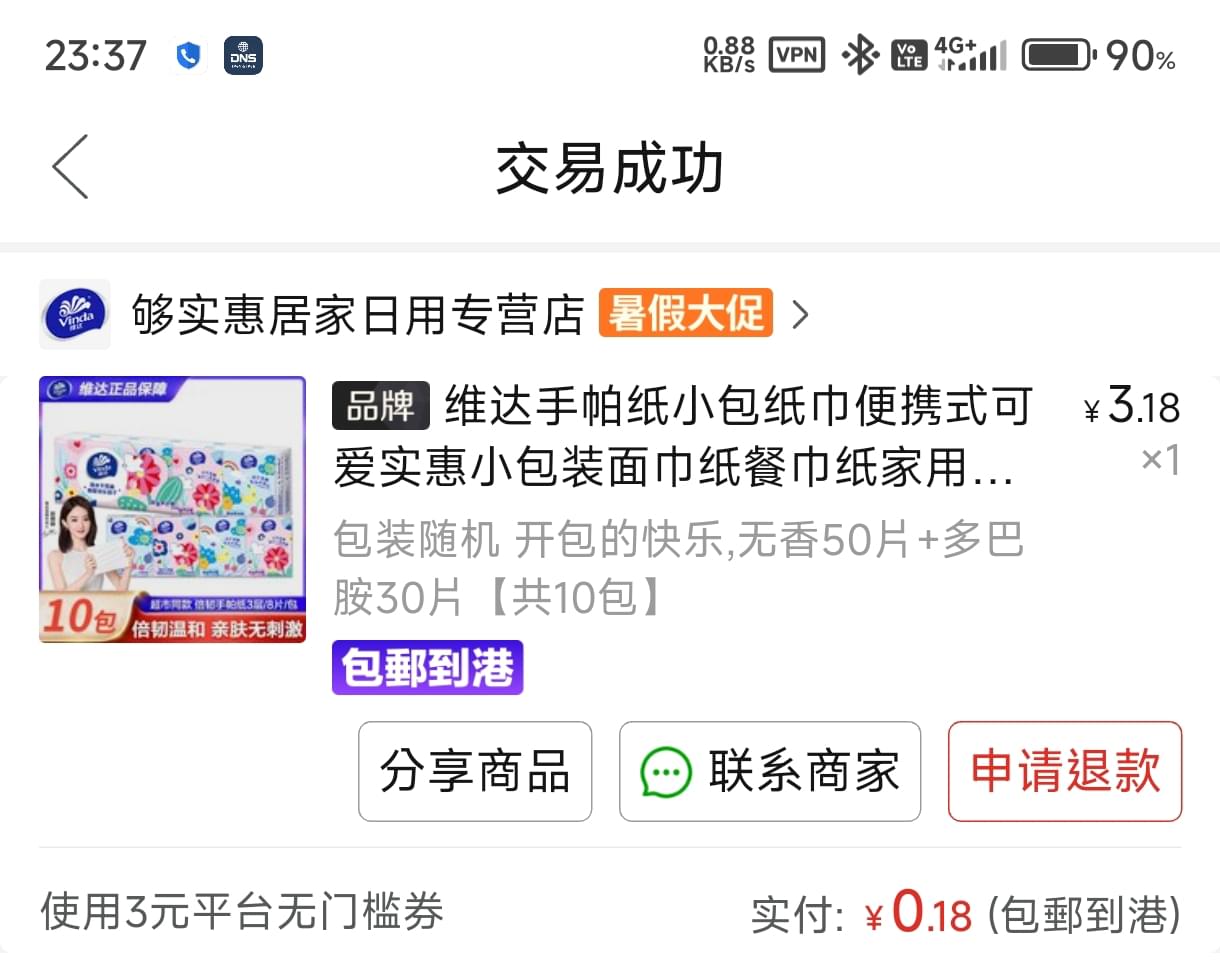The image size is (1220, 969).
Task: Tap the 使用3元平台无门槛券 coupon text
Action: tap(242, 912)
